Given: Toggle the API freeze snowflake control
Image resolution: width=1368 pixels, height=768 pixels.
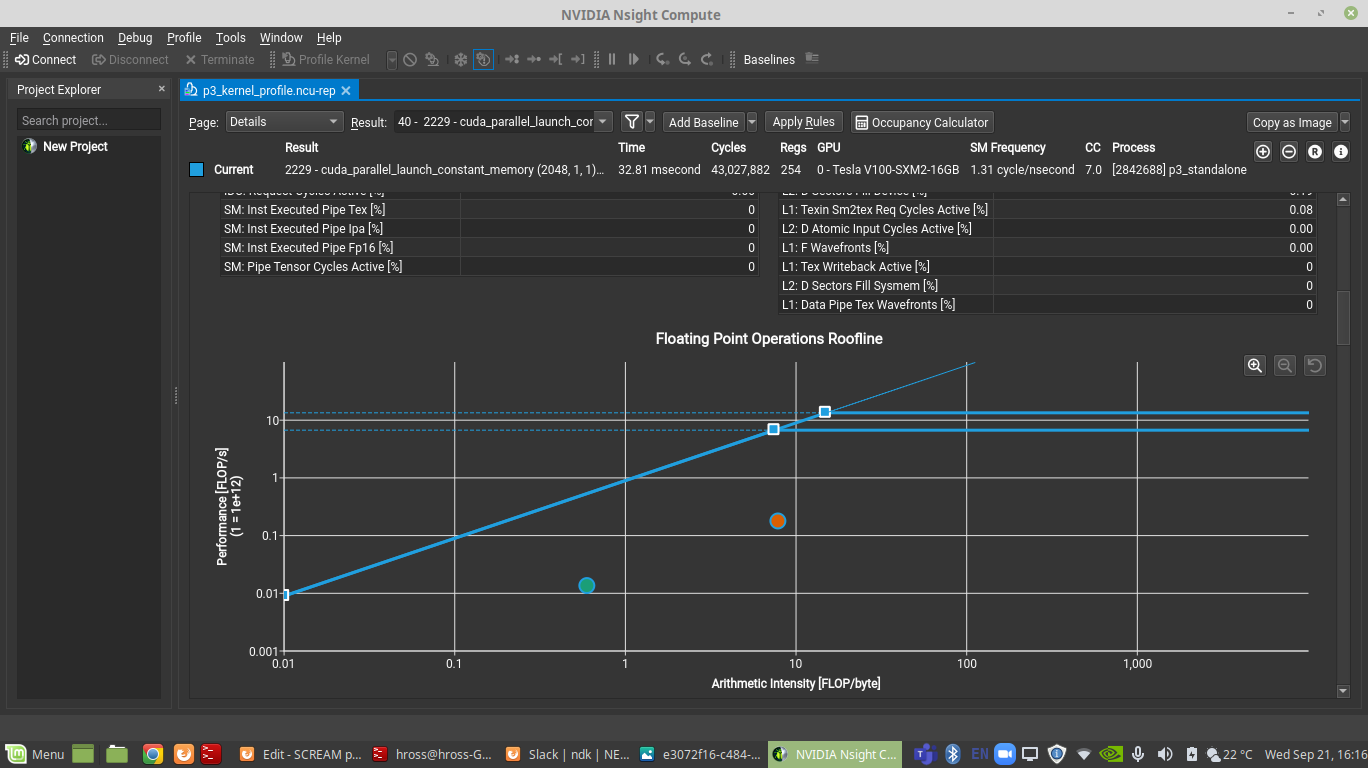Looking at the screenshot, I should 459,59.
